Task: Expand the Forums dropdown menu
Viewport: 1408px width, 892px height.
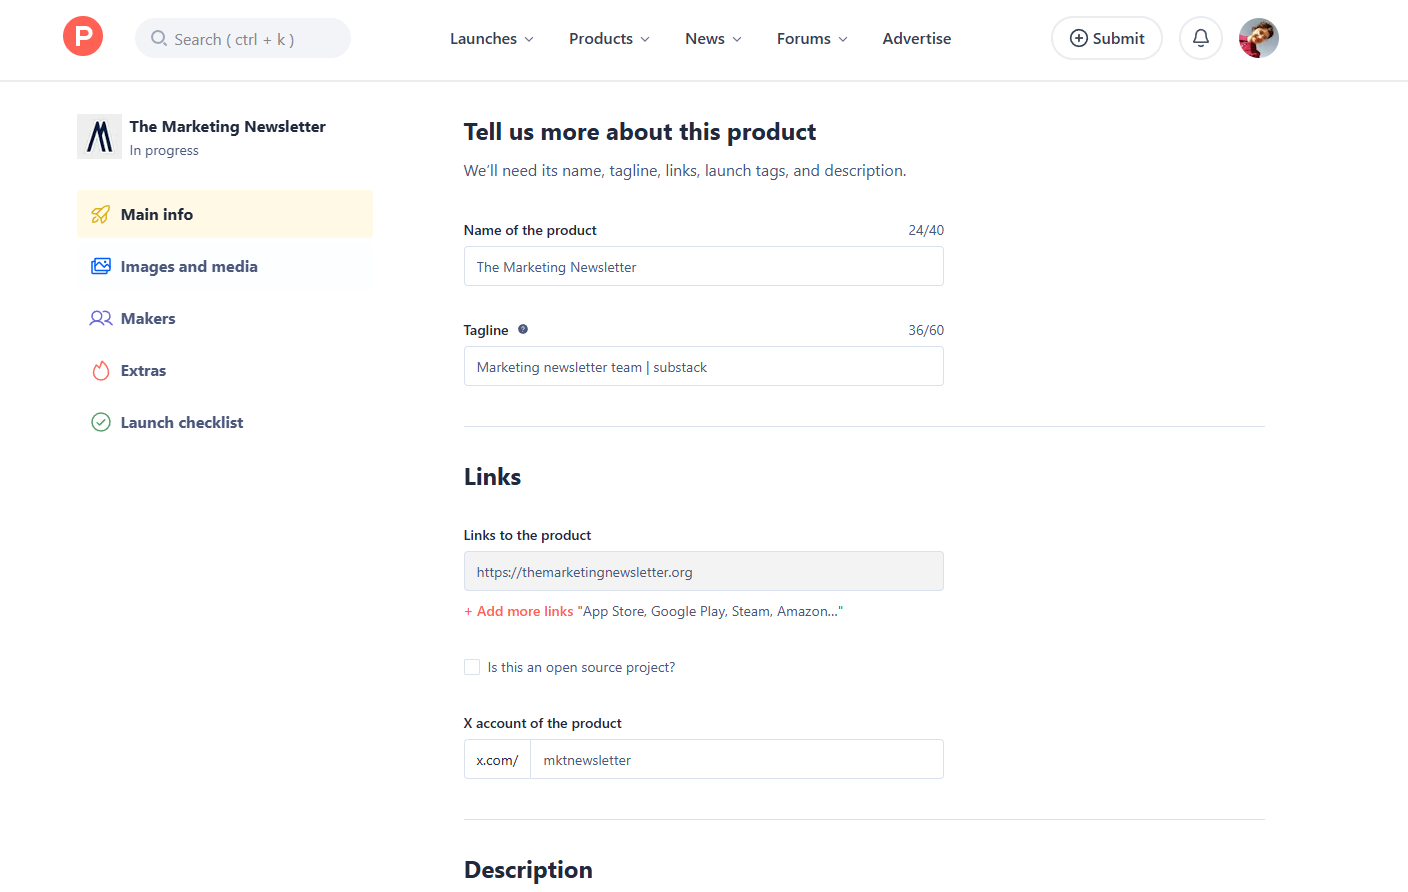Action: point(813,38)
